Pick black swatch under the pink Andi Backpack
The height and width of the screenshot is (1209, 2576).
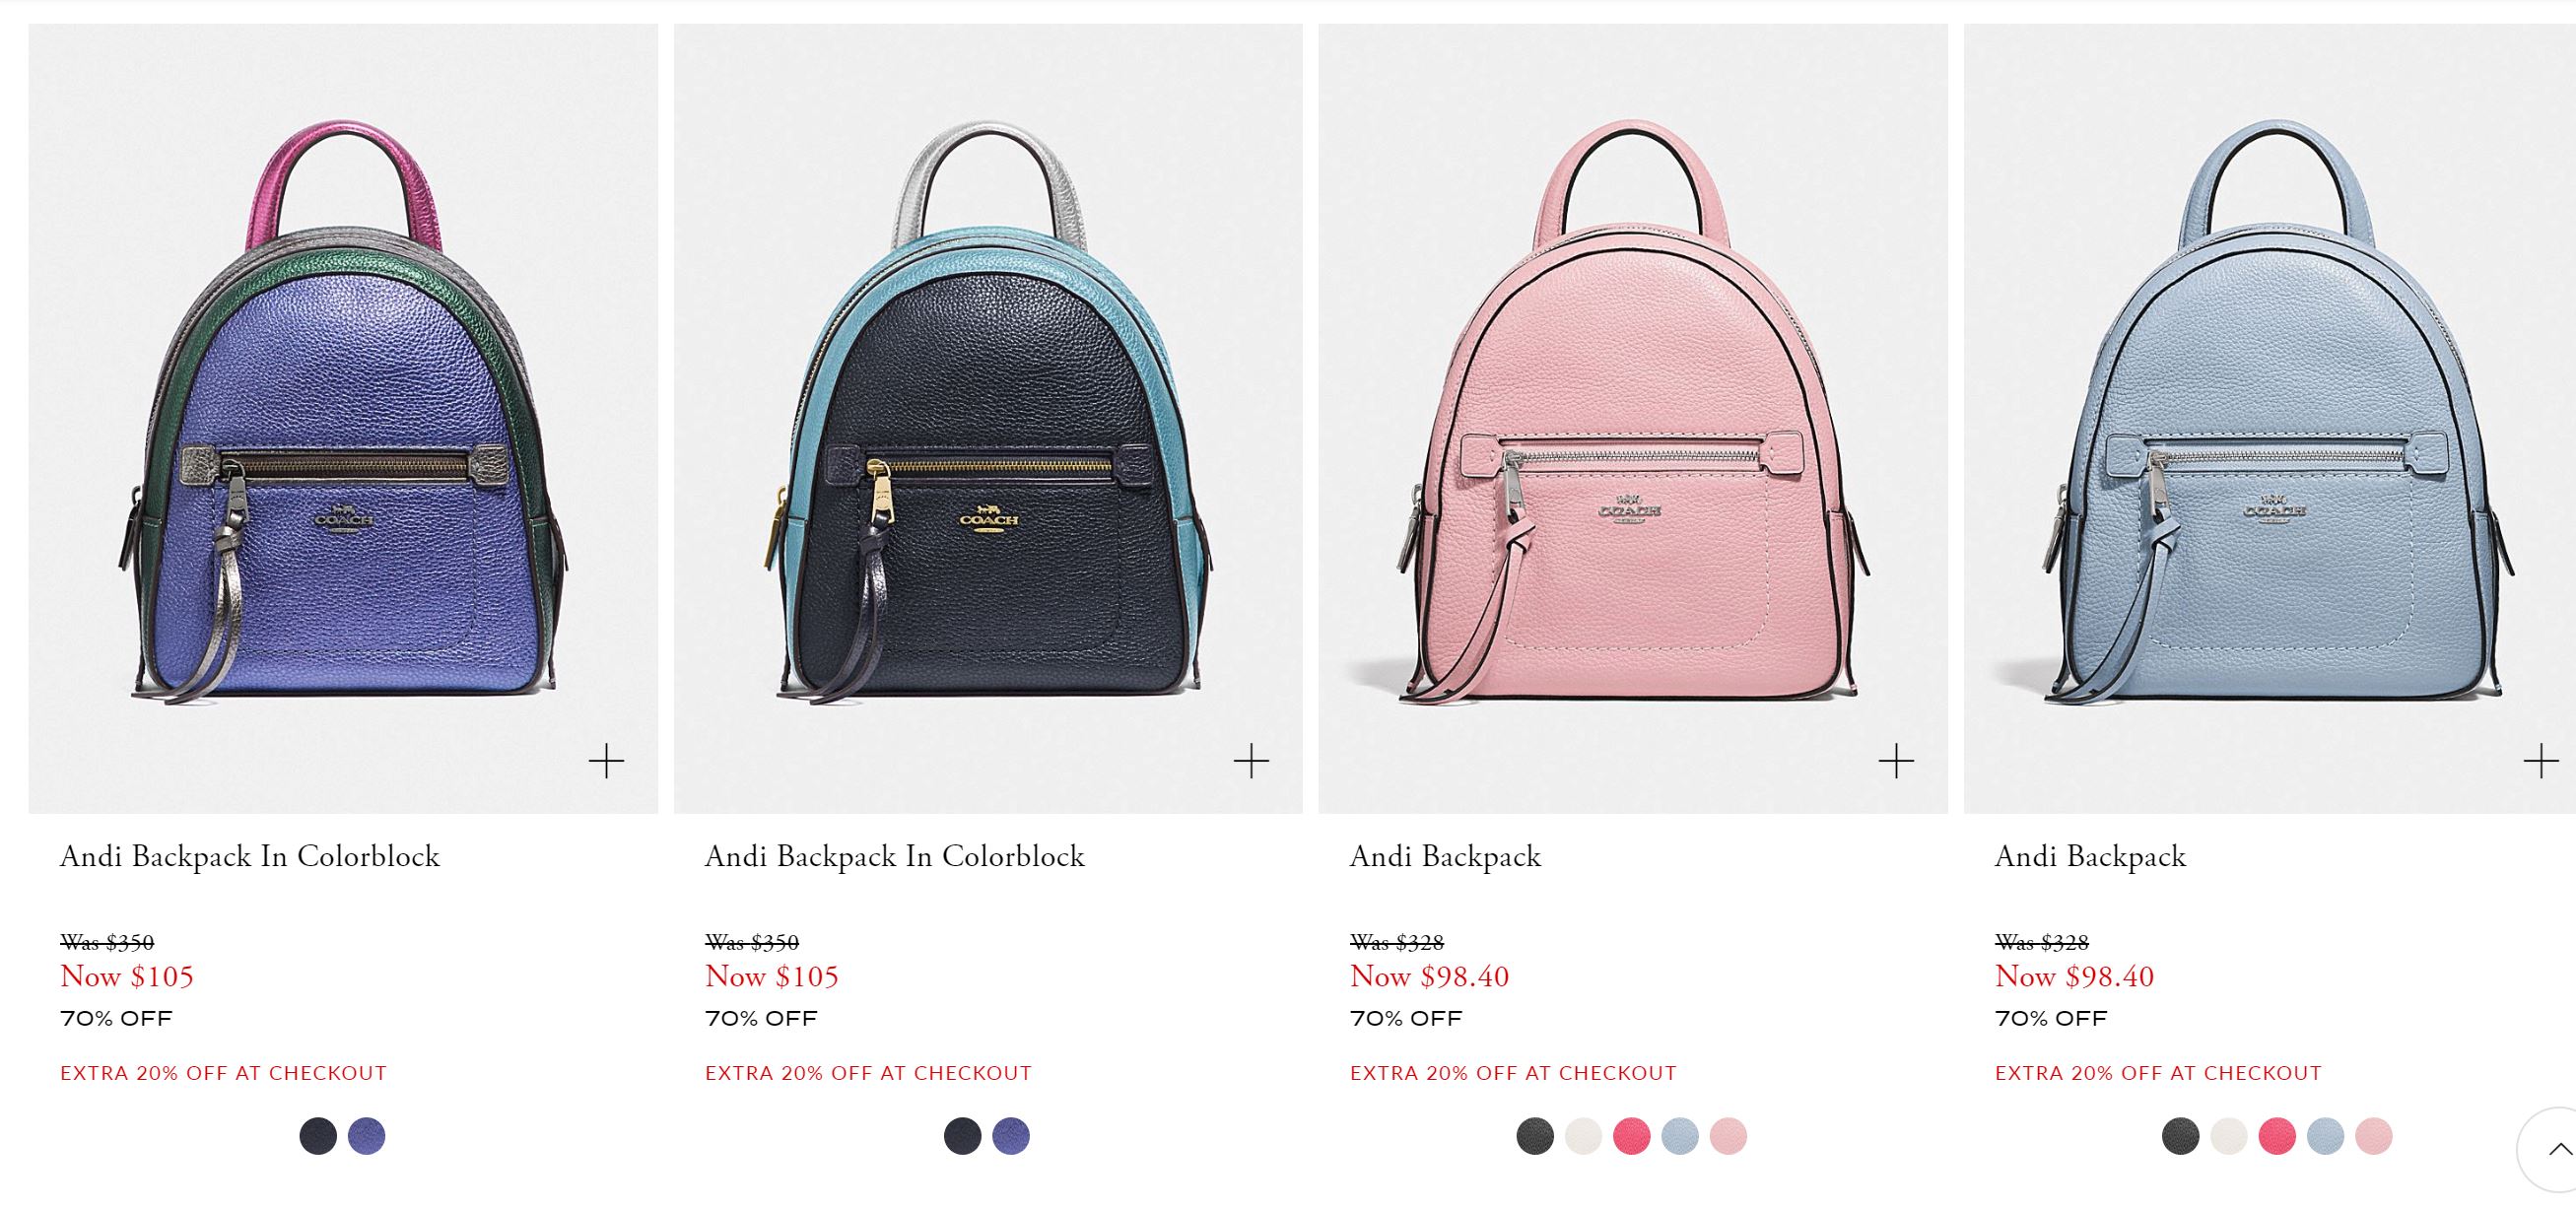coord(1535,1136)
